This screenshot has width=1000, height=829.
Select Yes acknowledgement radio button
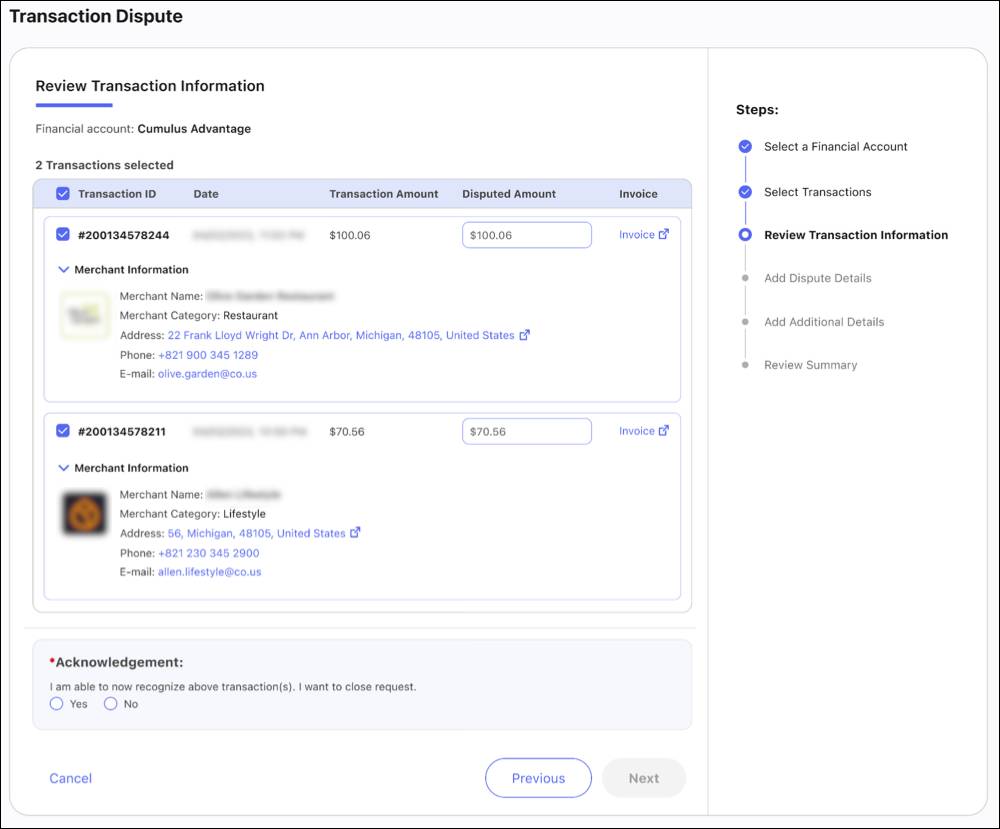(x=57, y=704)
